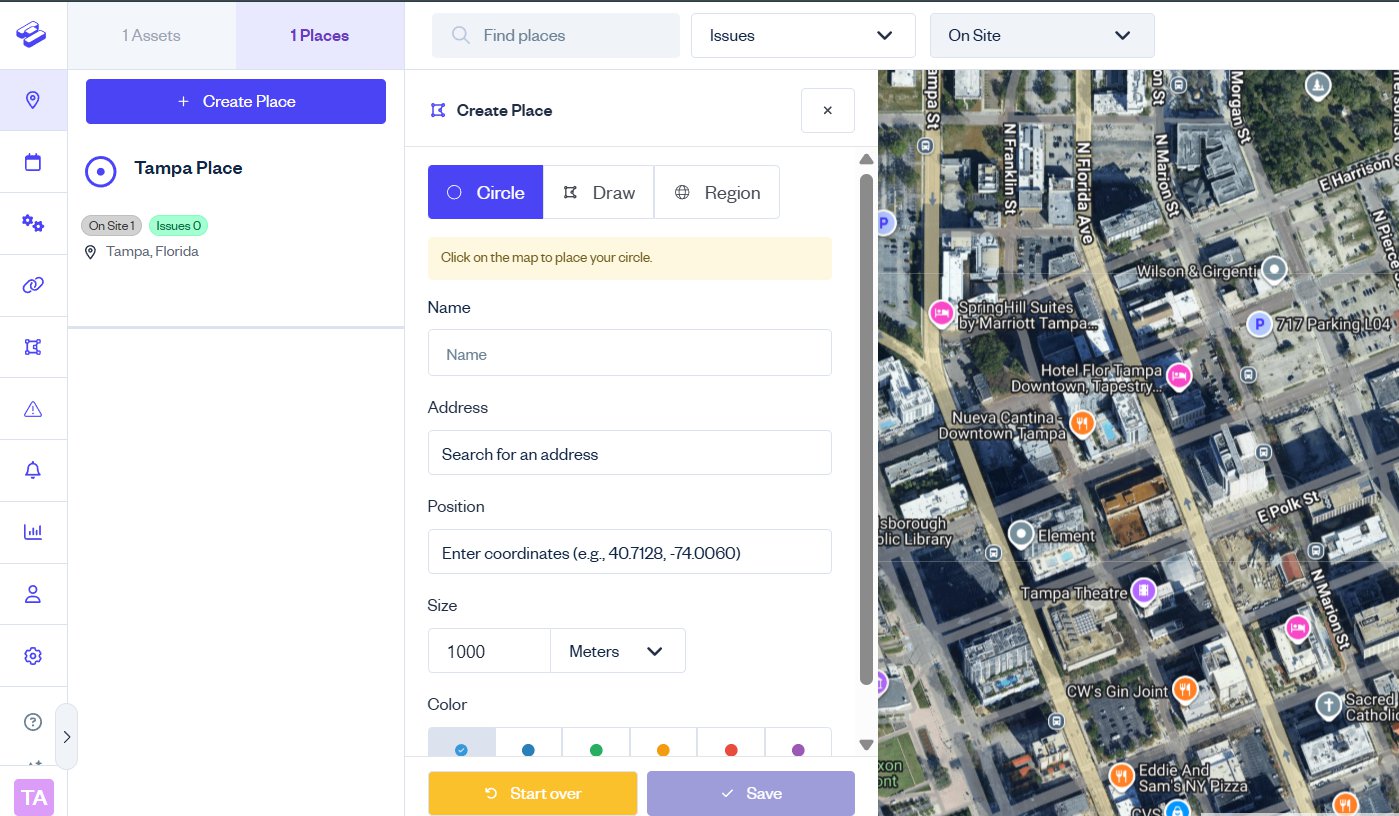Open the On Site filter dropdown

(x=1041, y=35)
